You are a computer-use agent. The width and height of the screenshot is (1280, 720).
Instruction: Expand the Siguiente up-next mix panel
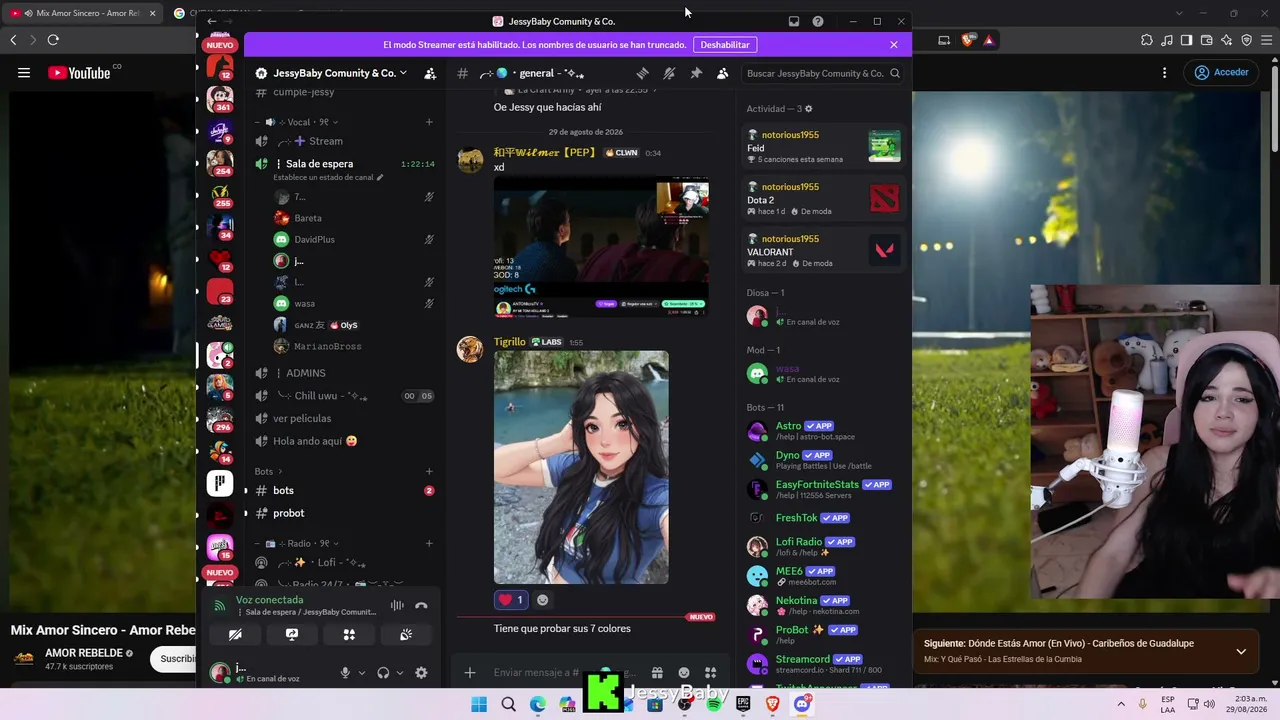pos(1241,652)
